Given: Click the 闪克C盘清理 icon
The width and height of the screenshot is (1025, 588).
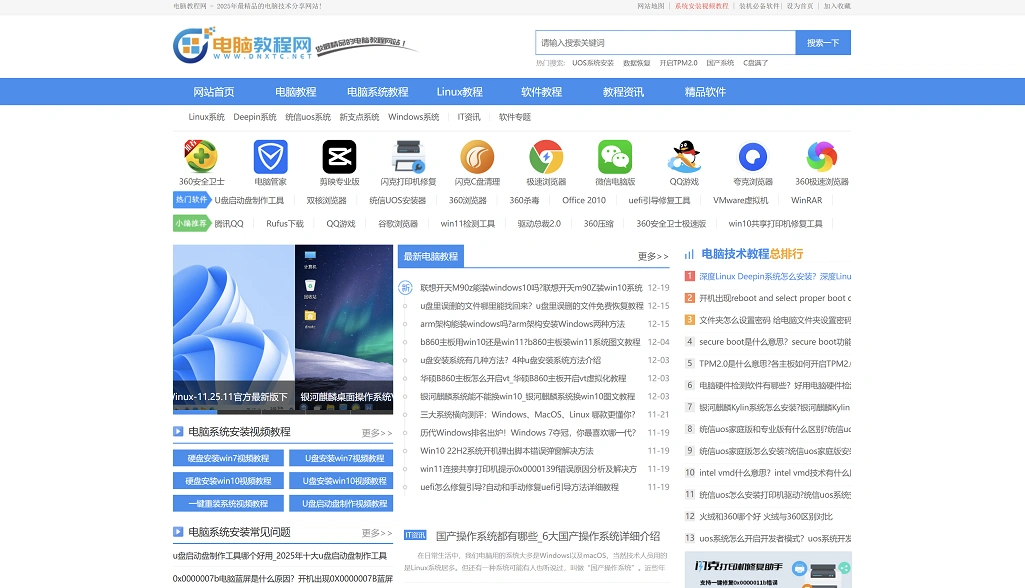Looking at the screenshot, I should pyautogui.click(x=477, y=157).
